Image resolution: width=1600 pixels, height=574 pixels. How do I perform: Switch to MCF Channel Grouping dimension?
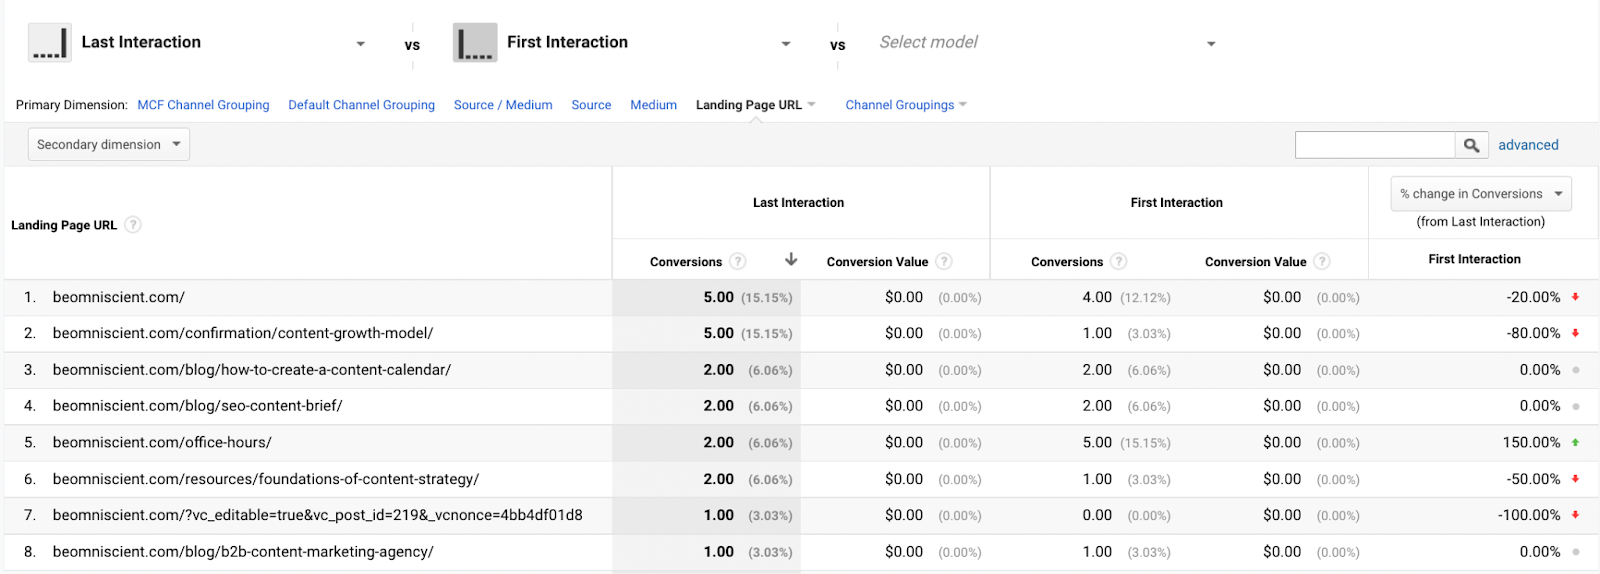coord(203,105)
